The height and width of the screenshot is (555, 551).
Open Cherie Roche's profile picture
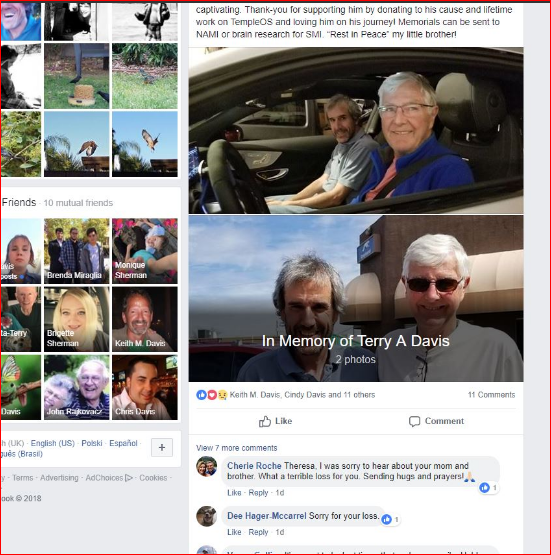(207, 467)
